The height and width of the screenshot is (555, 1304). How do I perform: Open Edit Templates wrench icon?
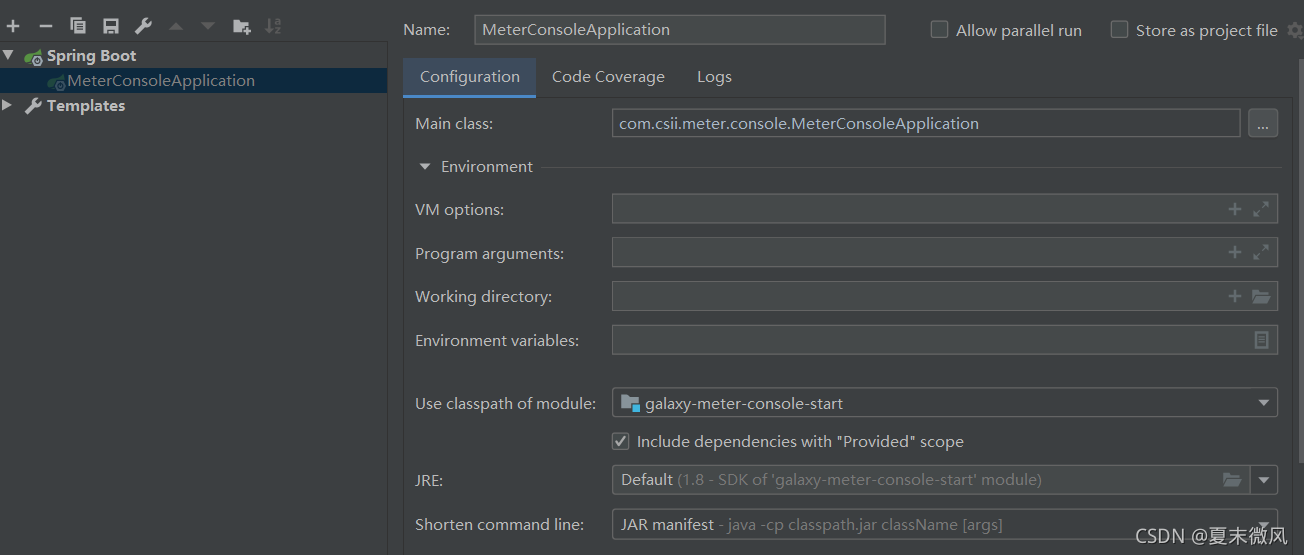tap(143, 26)
